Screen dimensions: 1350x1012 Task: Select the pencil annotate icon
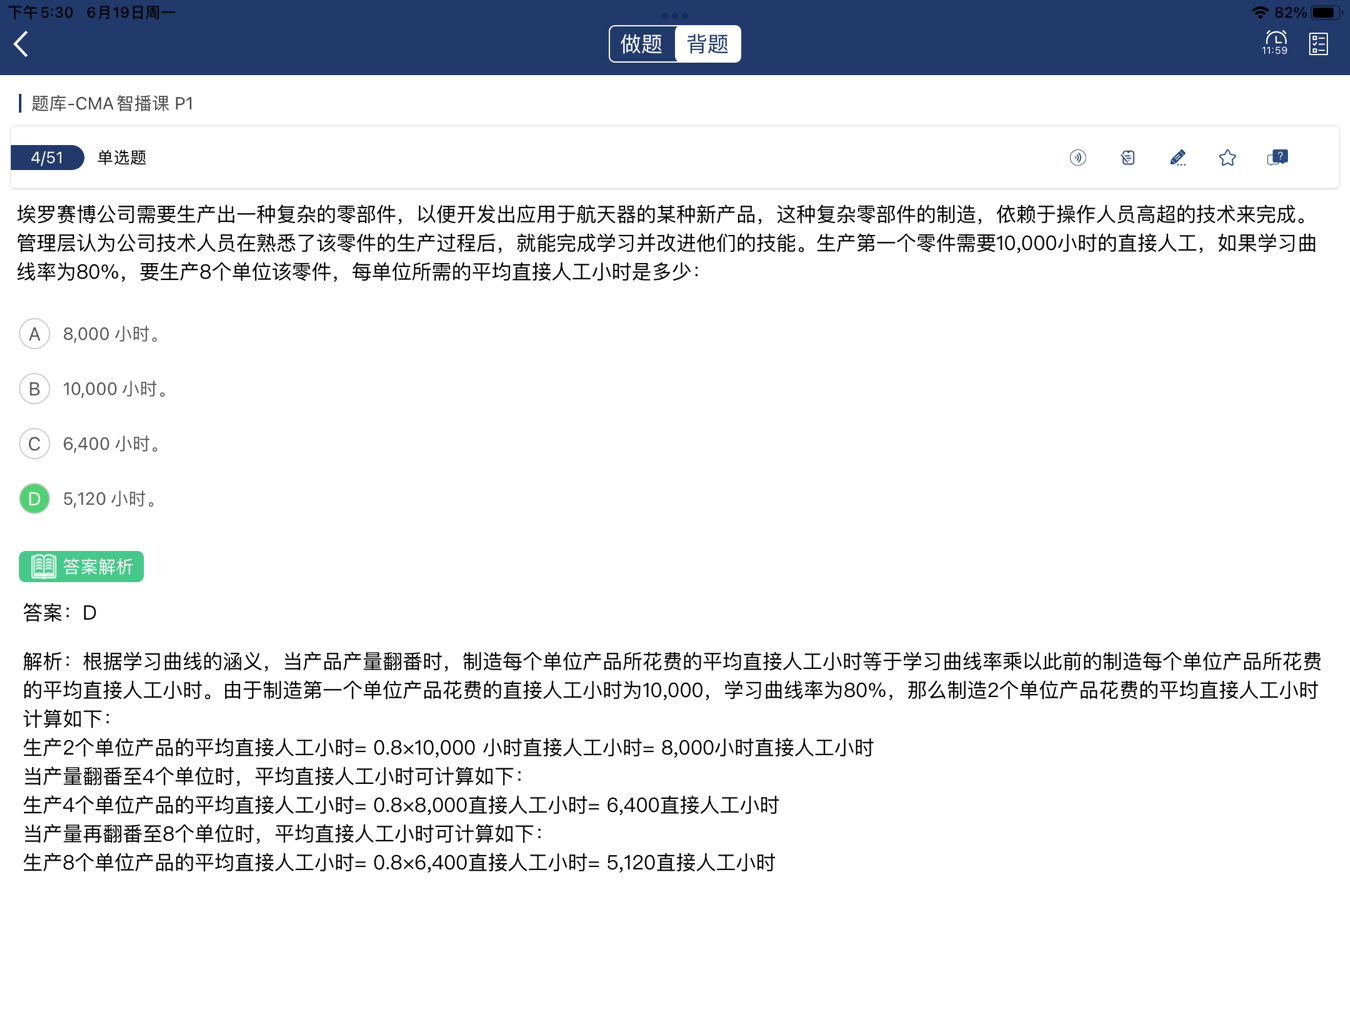pyautogui.click(x=1178, y=158)
